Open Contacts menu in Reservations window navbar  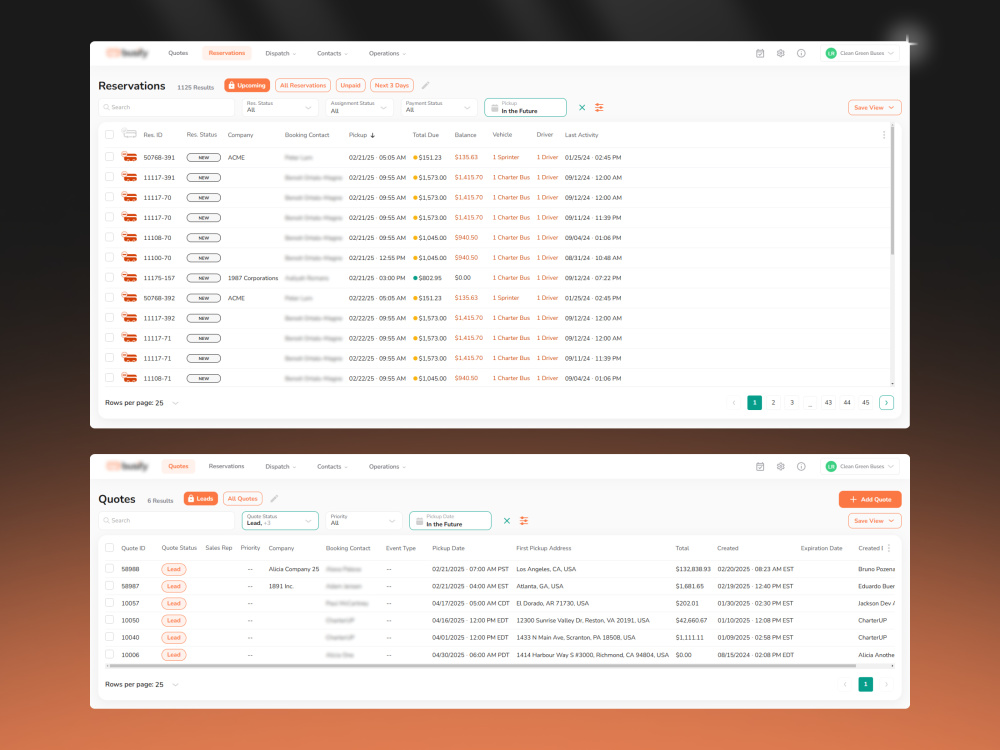click(332, 54)
